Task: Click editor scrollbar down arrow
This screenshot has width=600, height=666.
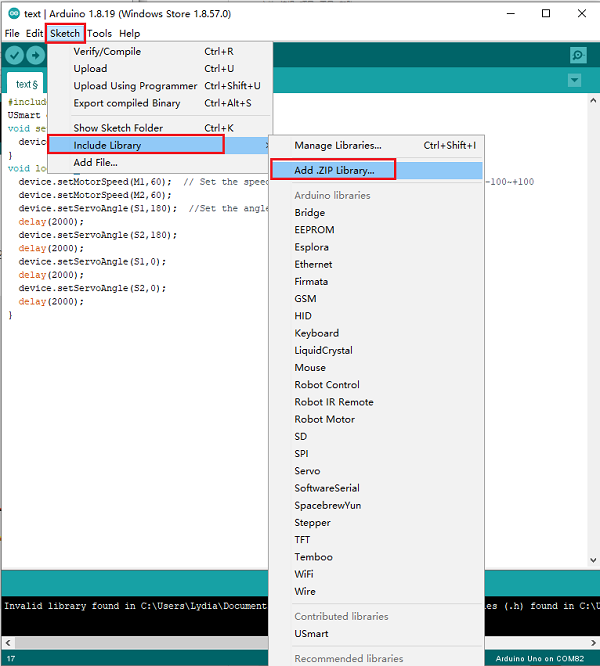Action: [x=593, y=560]
